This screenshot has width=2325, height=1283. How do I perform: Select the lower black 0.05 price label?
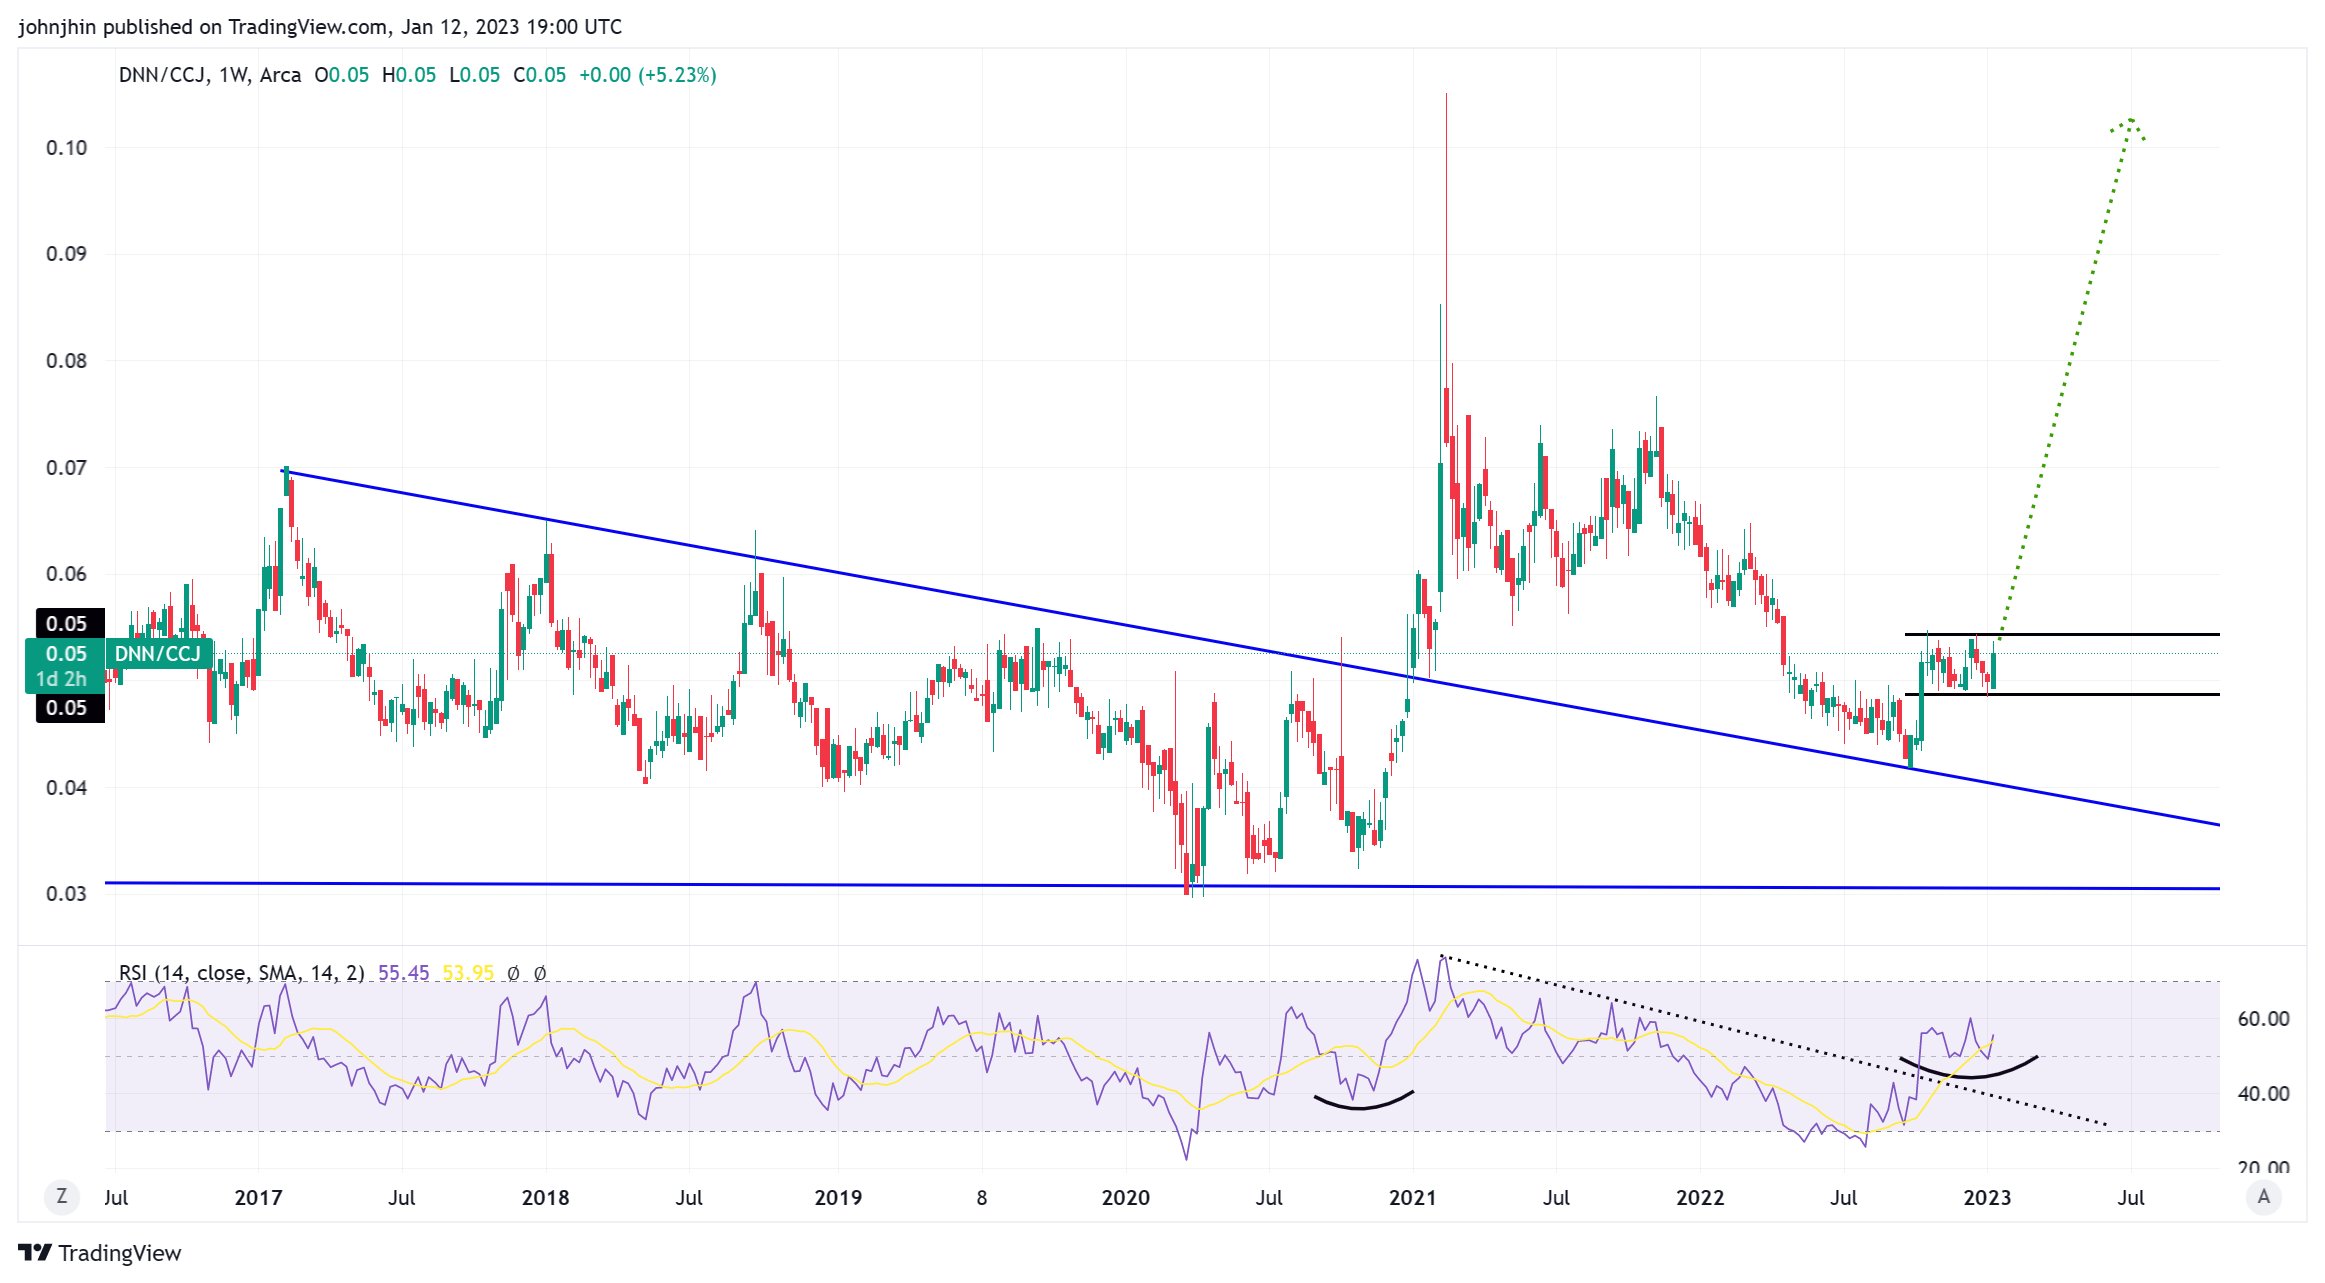pos(67,708)
